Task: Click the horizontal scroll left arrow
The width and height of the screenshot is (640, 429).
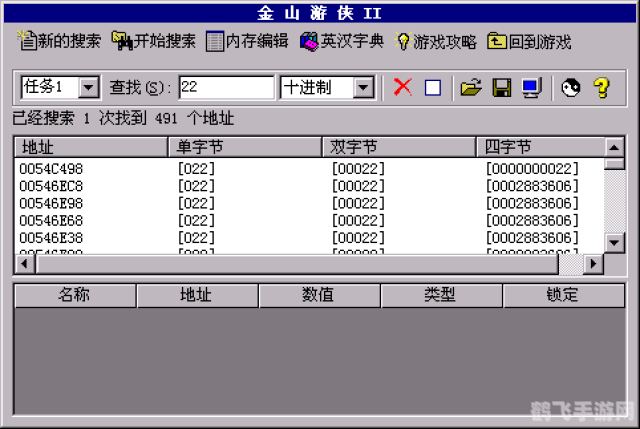Action: [x=25, y=264]
